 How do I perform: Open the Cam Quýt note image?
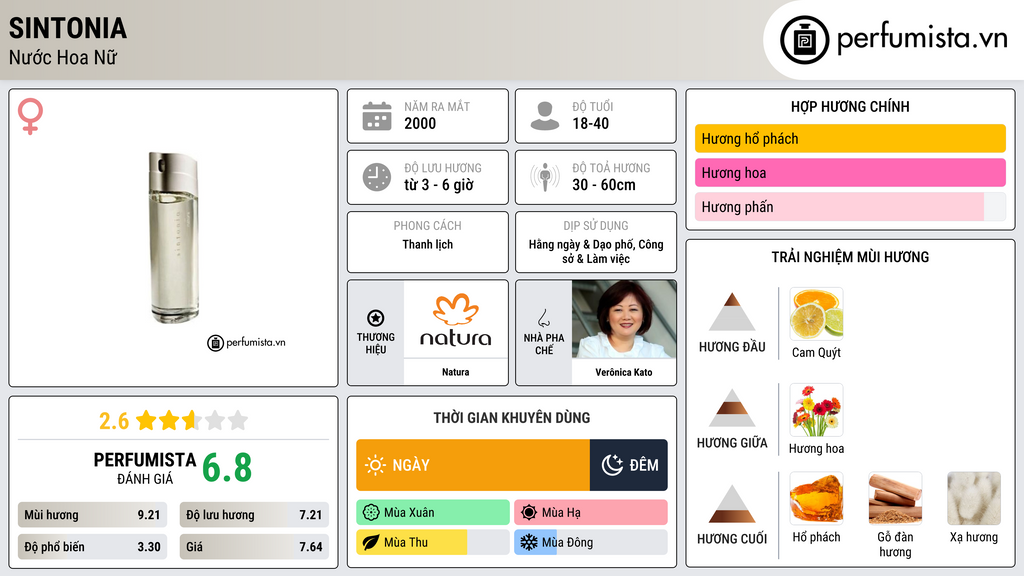(816, 314)
